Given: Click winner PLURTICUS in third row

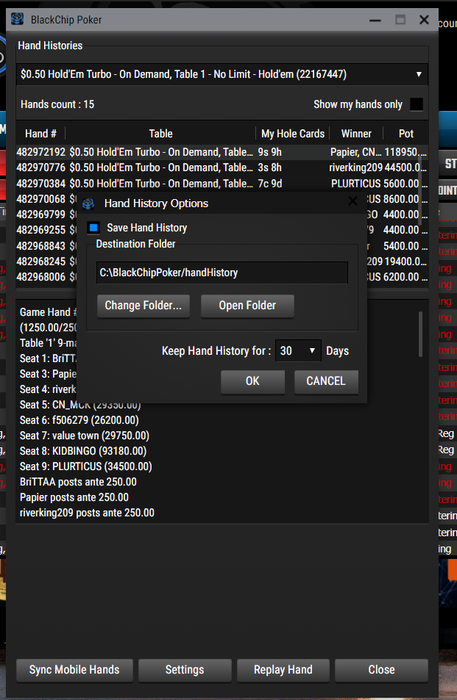Looking at the screenshot, I should coord(356,183).
